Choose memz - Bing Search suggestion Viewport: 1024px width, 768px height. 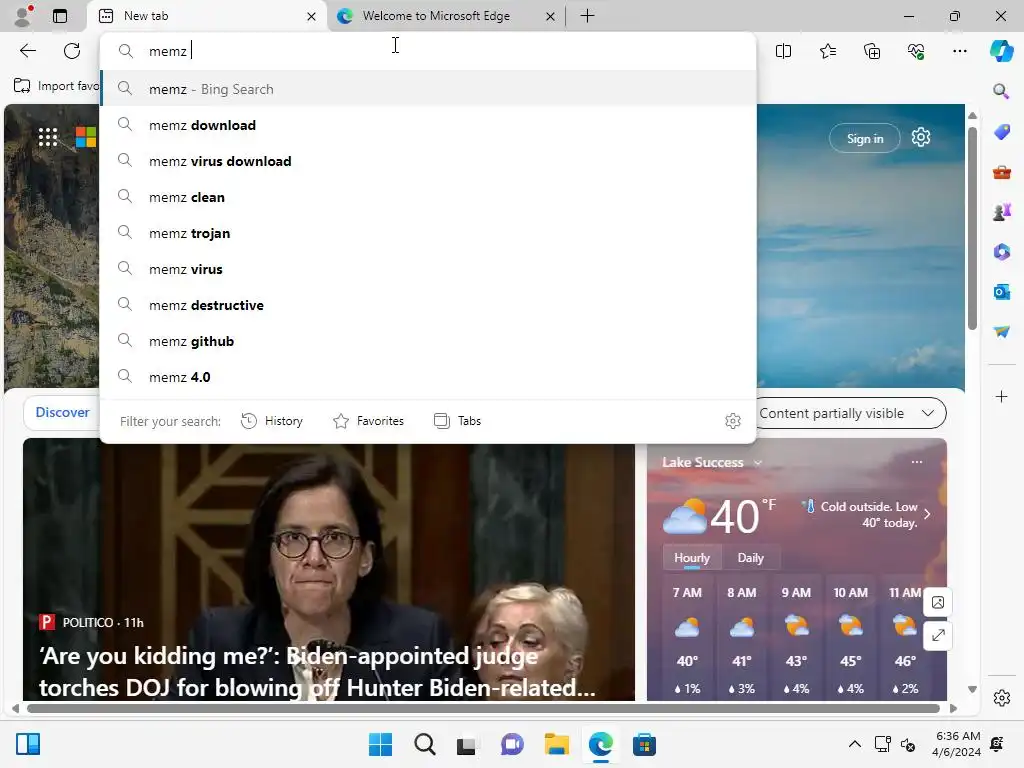429,89
